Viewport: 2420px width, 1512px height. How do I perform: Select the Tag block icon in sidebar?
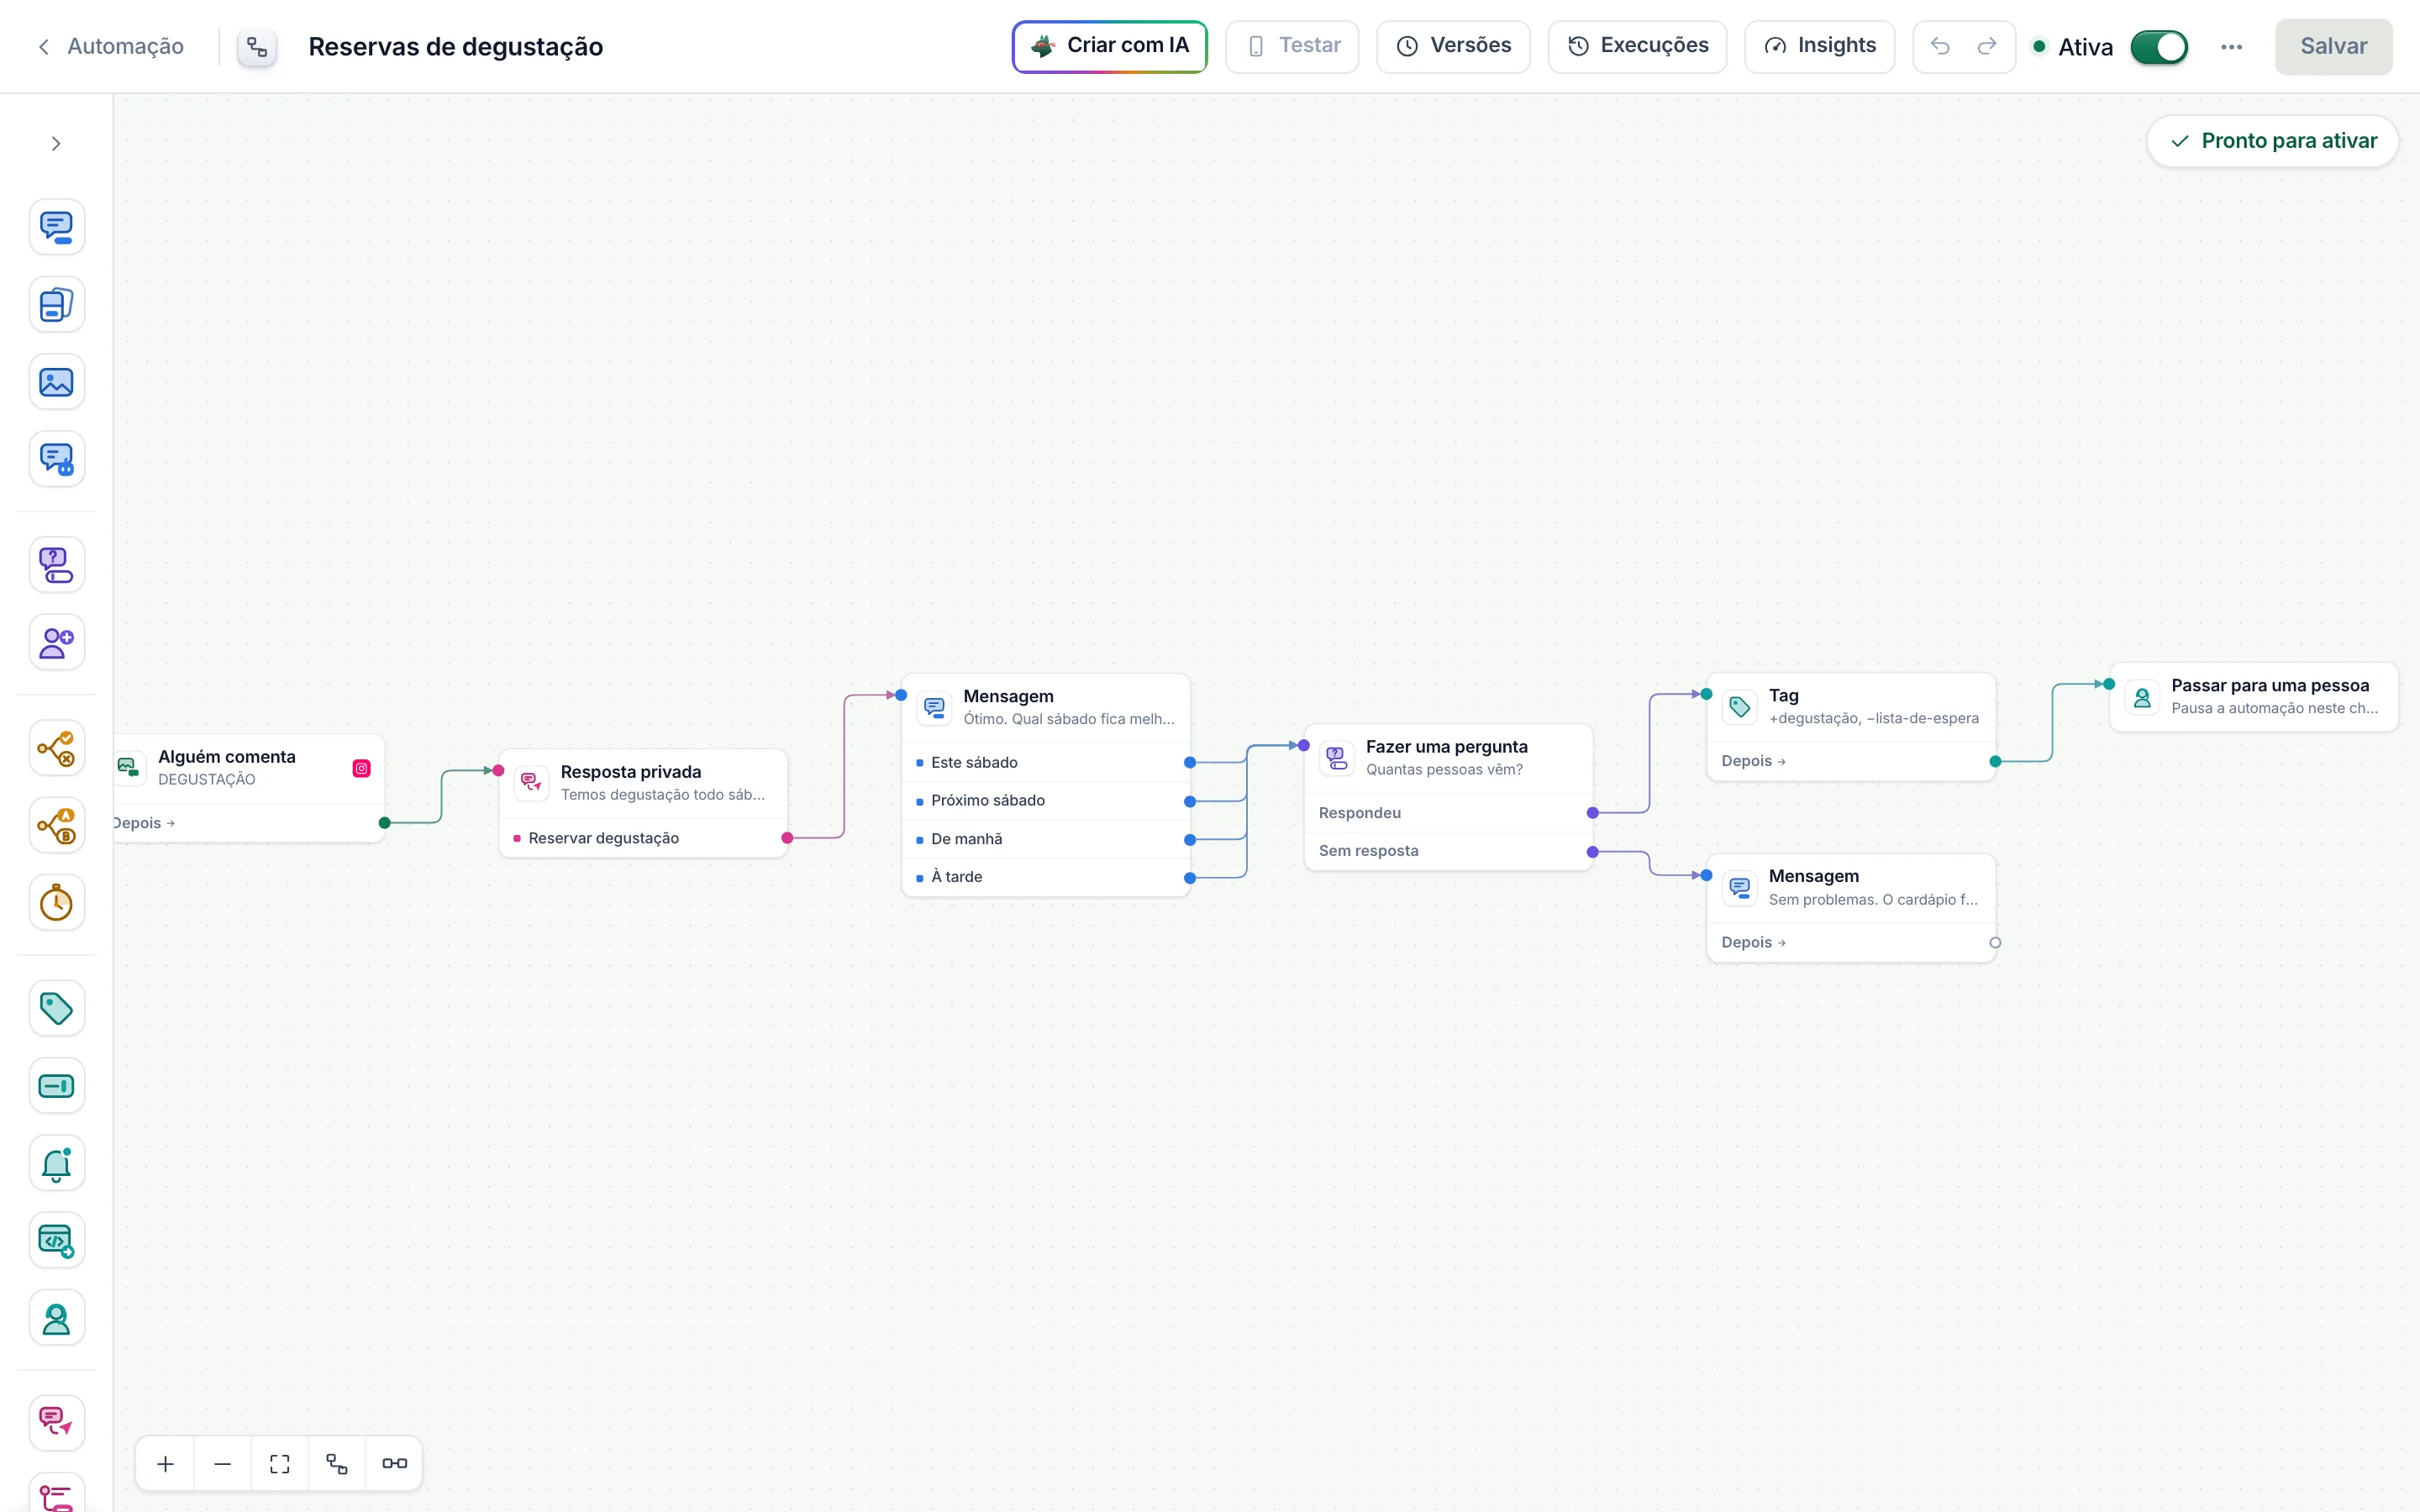[x=56, y=1008]
